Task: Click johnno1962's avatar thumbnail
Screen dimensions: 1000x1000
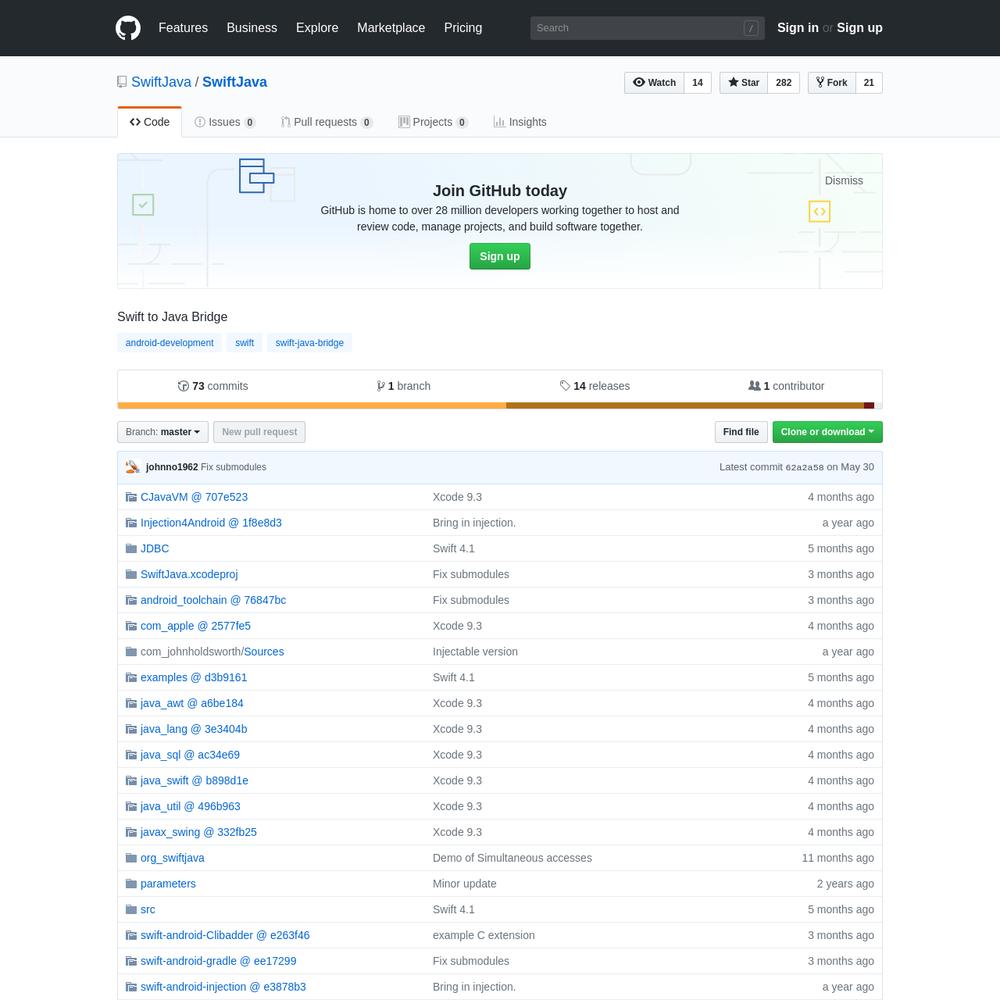Action: (133, 467)
